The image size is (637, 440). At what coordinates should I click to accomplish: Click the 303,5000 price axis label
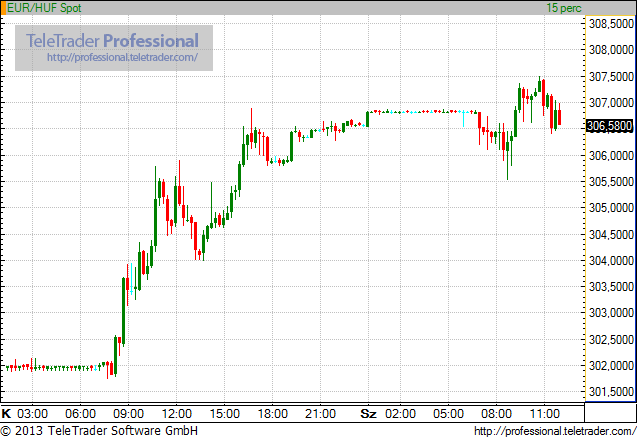coord(611,287)
